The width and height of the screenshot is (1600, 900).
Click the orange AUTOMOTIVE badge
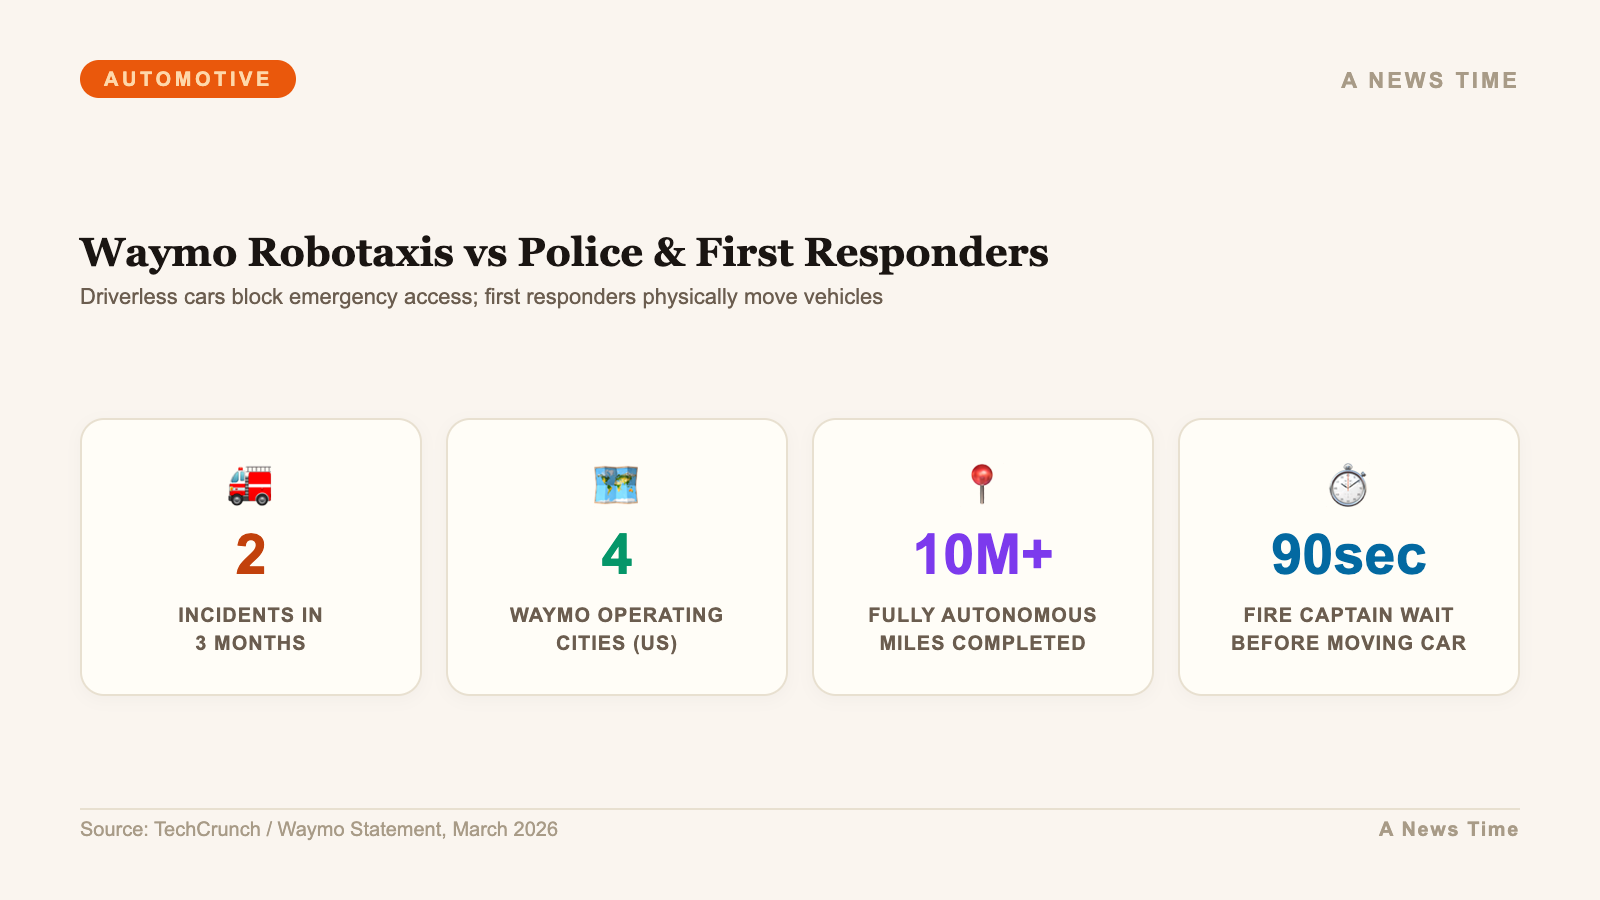click(188, 79)
